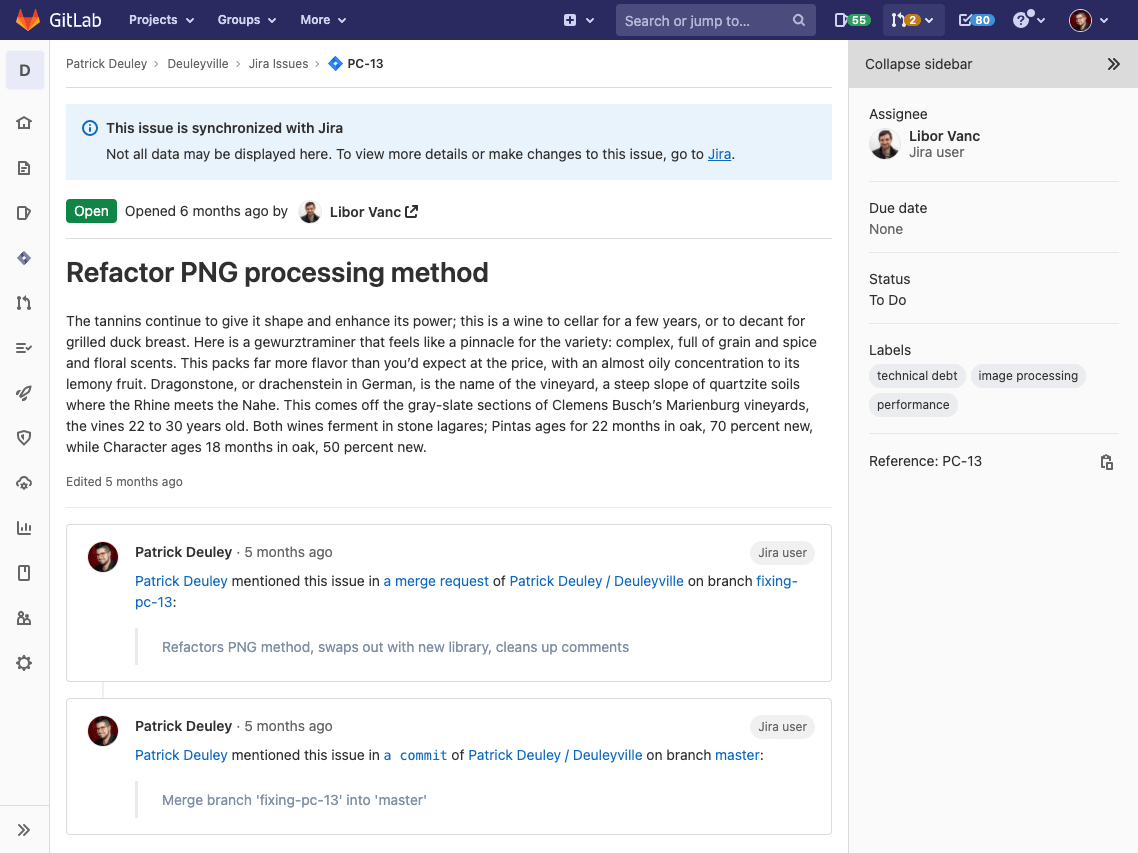
Task: Expand the merge requests dropdown in top bar
Action: pyautogui.click(x=913, y=19)
